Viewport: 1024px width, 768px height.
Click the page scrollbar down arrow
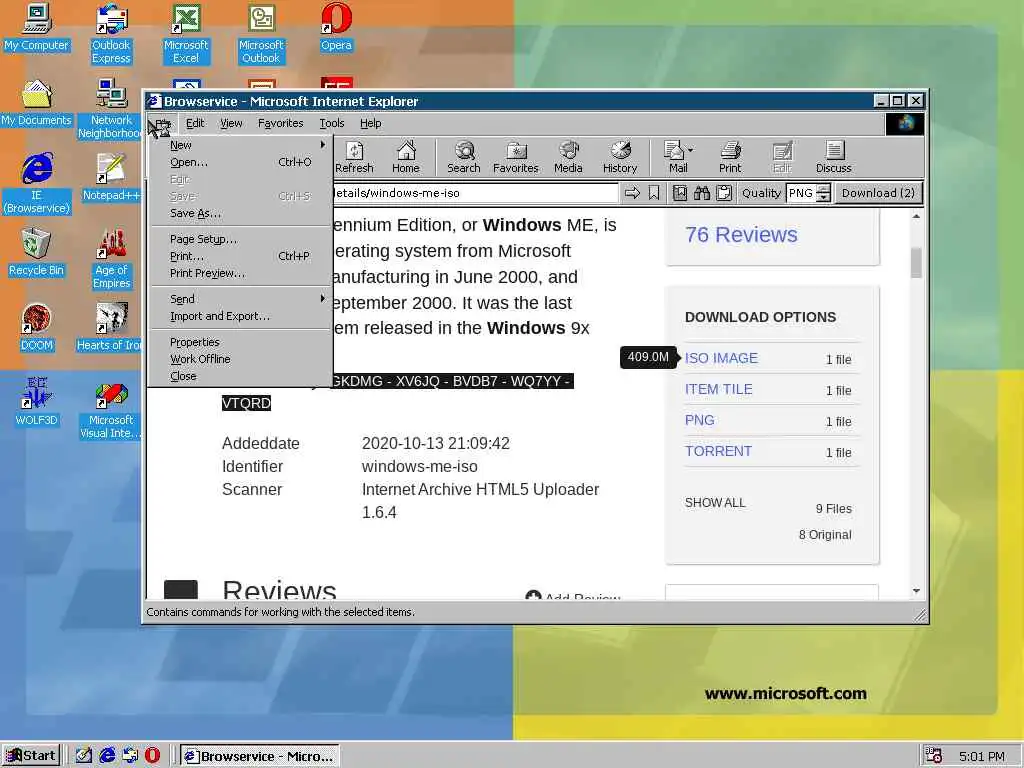pyautogui.click(x=916, y=591)
